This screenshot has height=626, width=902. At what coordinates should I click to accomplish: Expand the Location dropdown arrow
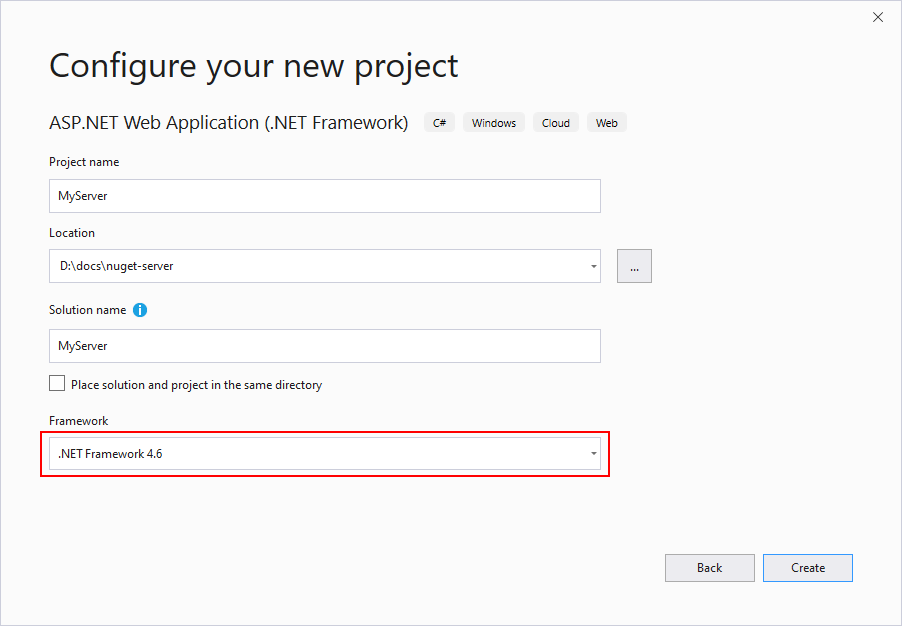(x=593, y=266)
